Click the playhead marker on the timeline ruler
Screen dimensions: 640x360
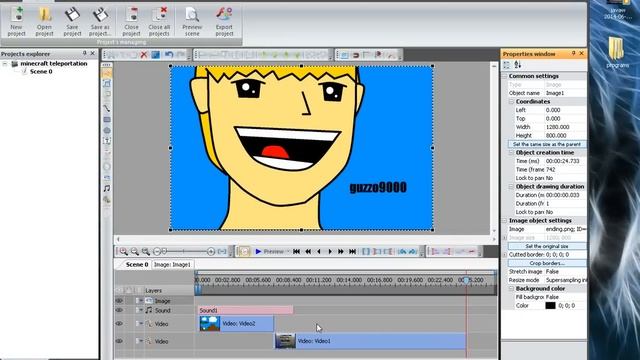(x=466, y=280)
